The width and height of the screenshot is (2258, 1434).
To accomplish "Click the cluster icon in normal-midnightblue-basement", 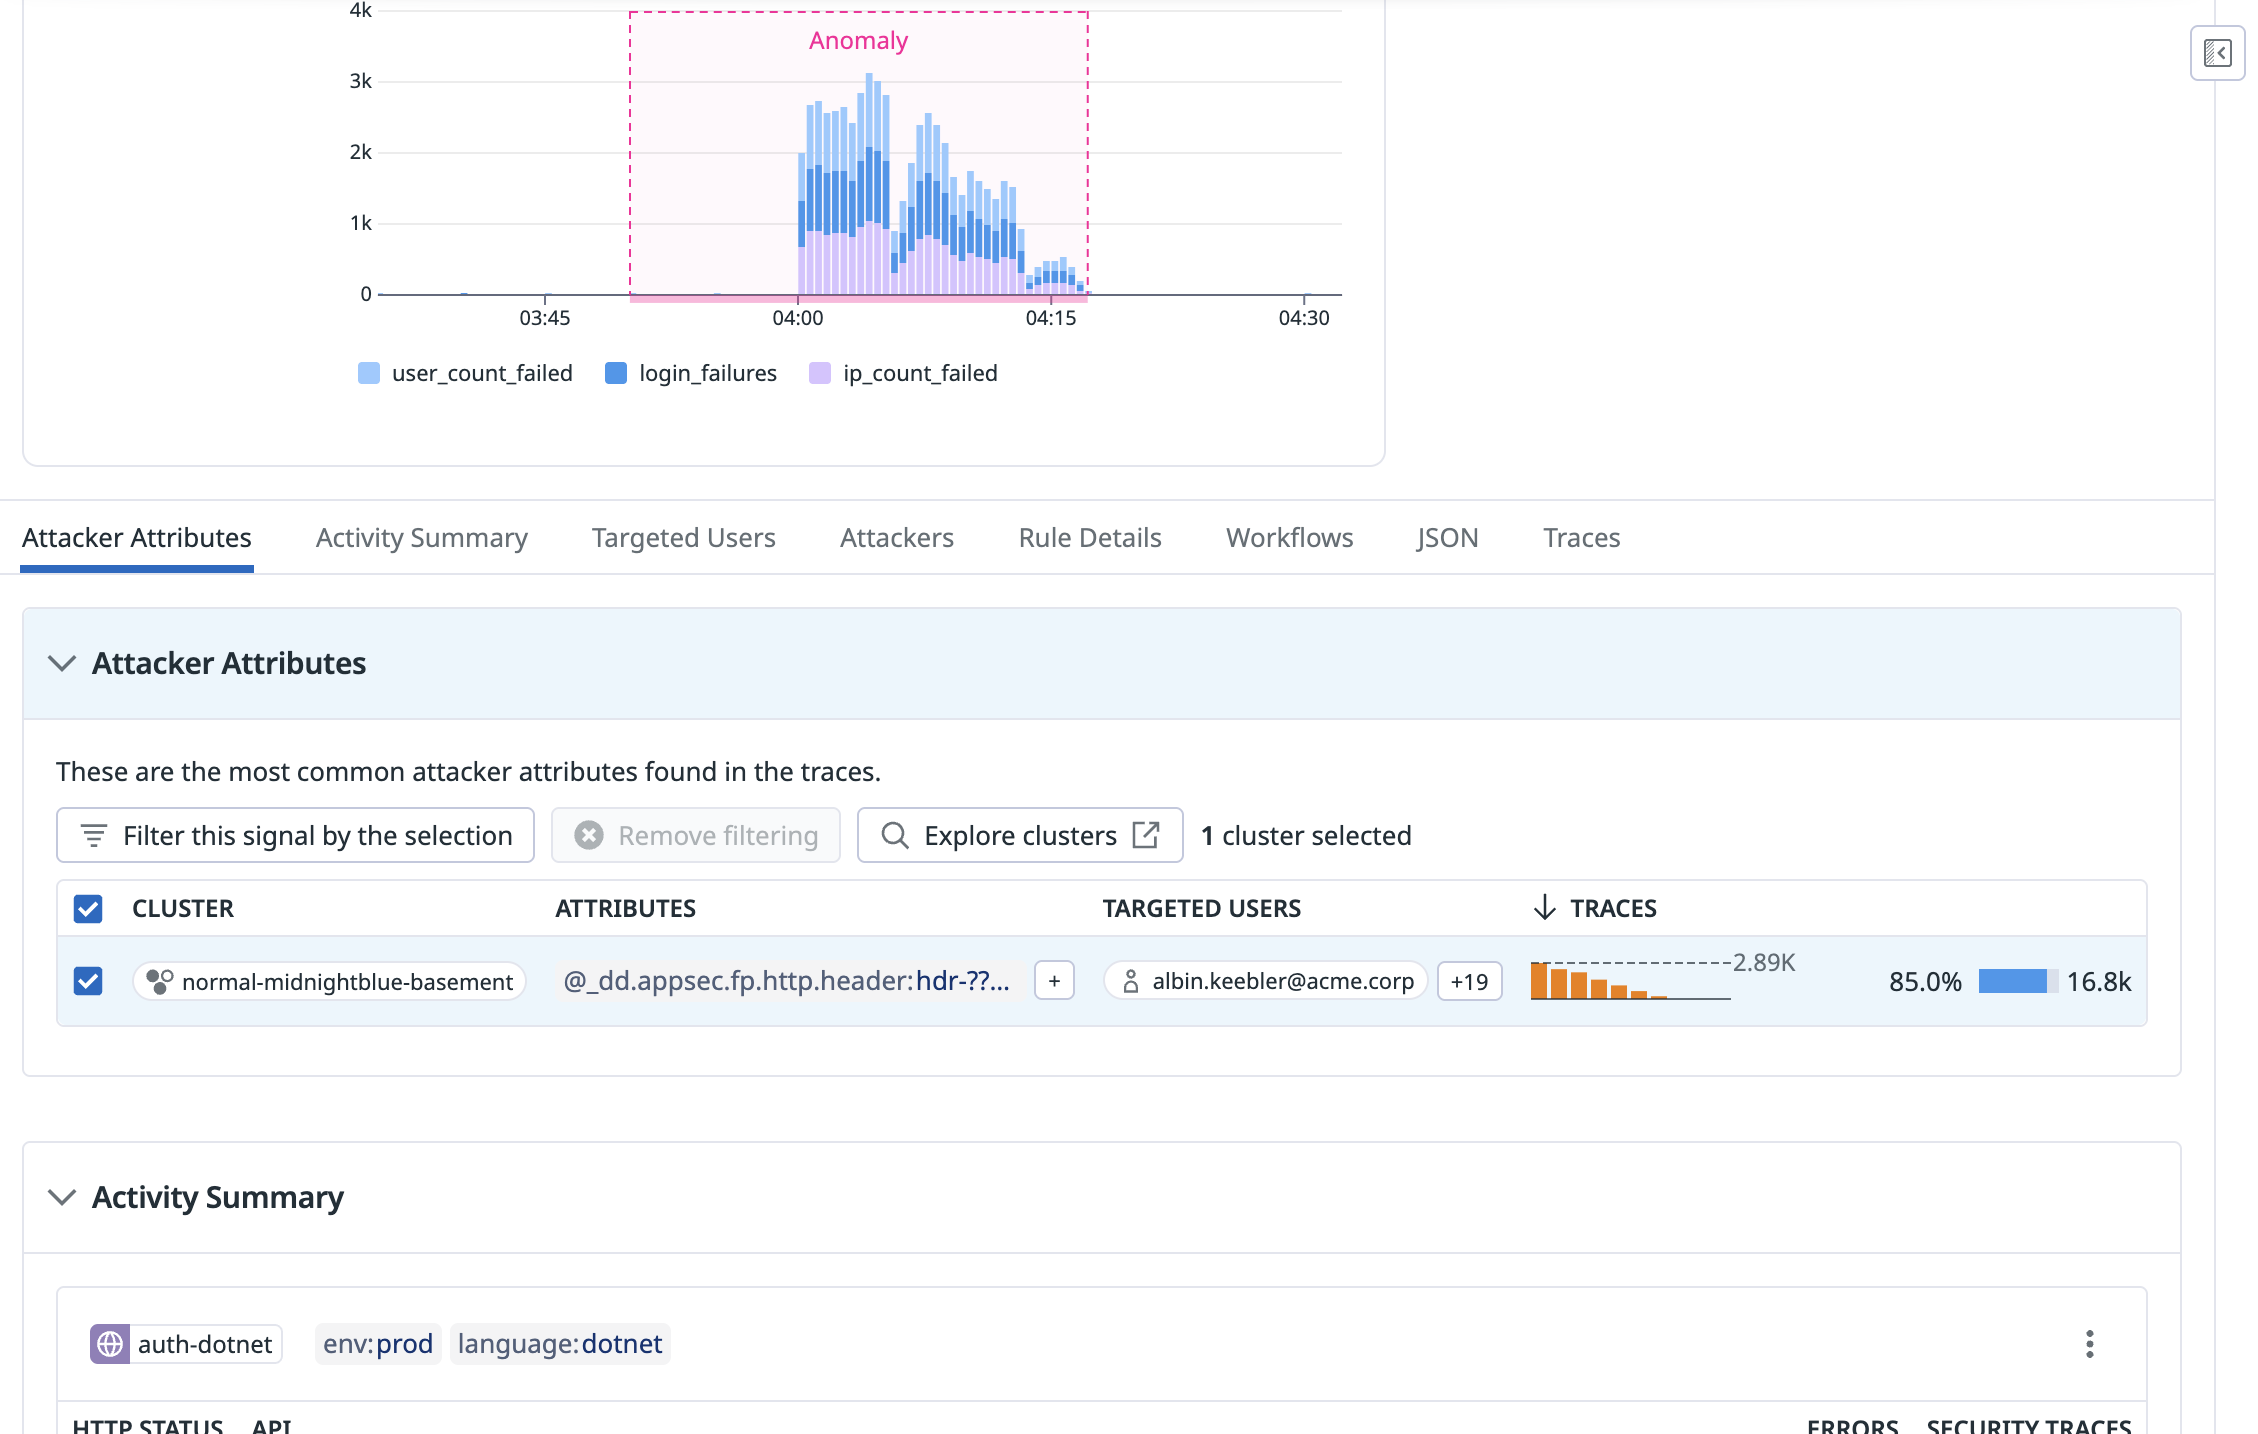I will [x=159, y=981].
